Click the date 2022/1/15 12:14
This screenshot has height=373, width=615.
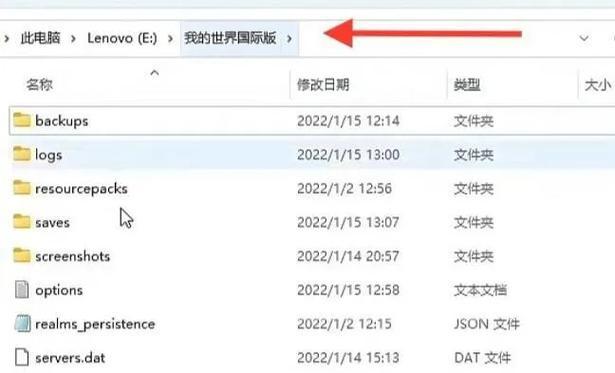point(348,121)
